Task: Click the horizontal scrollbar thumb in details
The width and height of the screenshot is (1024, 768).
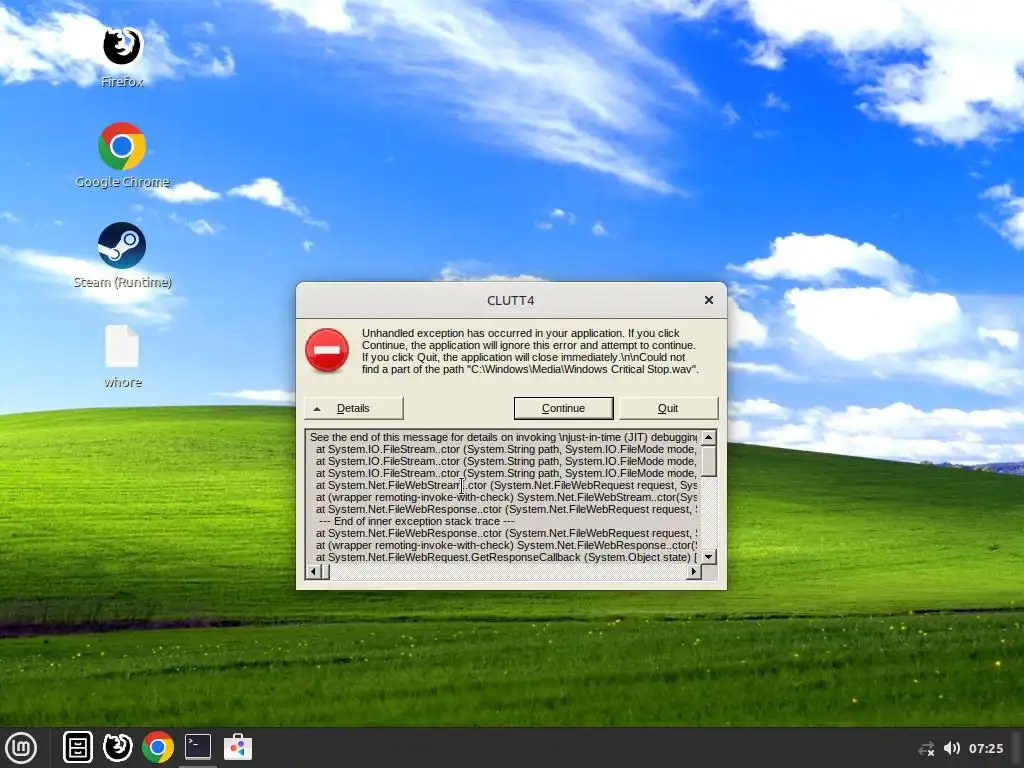Action: pos(325,572)
